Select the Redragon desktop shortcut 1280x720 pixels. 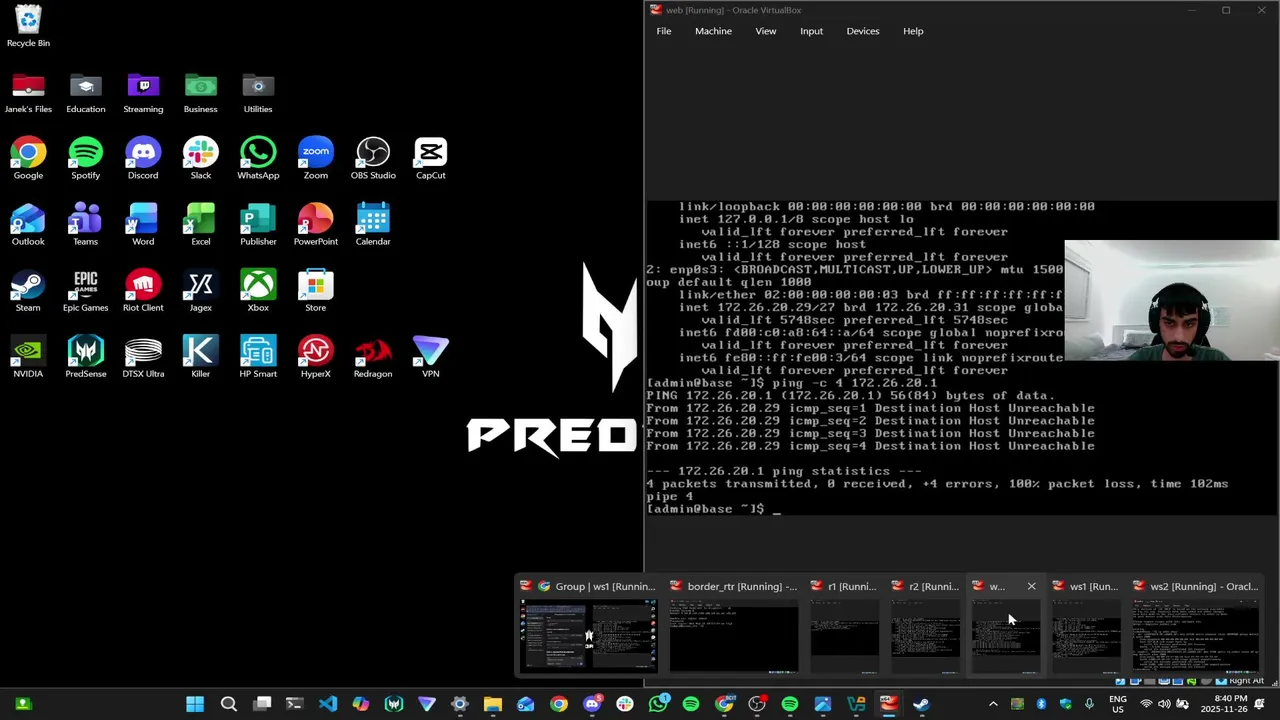pos(373,357)
